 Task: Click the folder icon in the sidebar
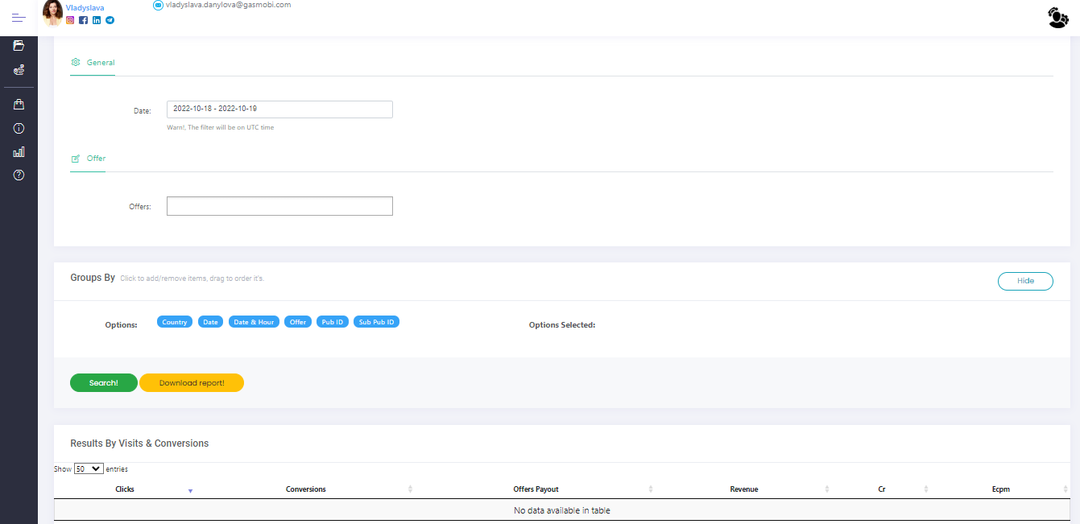pyautogui.click(x=18, y=46)
